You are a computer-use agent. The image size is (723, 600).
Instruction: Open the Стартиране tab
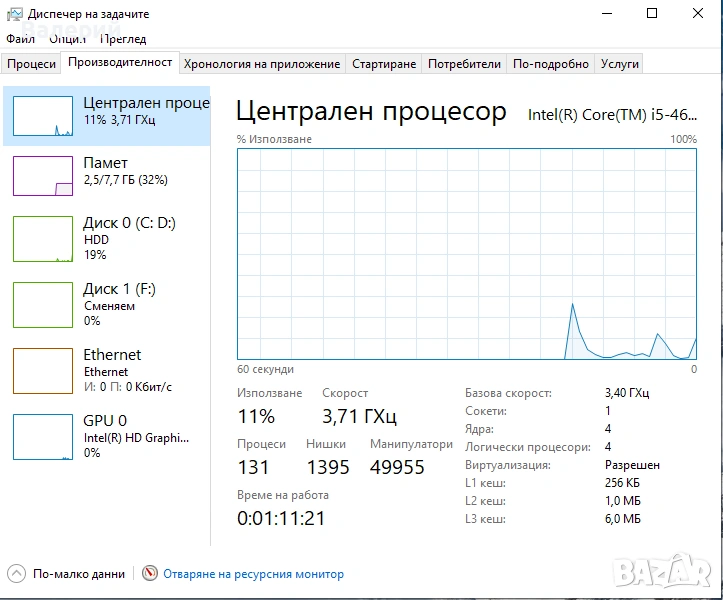(383, 64)
